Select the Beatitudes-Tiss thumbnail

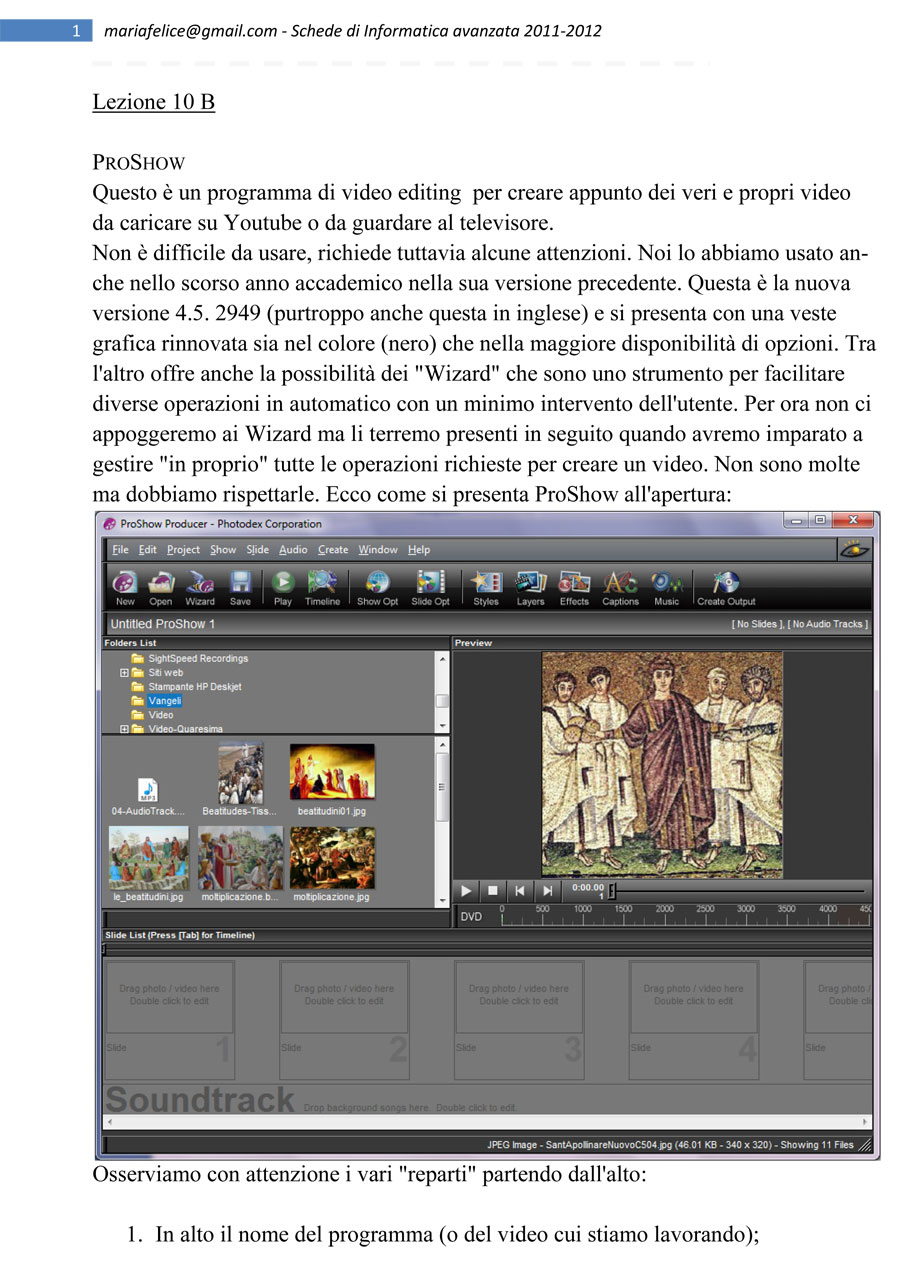pos(241,779)
